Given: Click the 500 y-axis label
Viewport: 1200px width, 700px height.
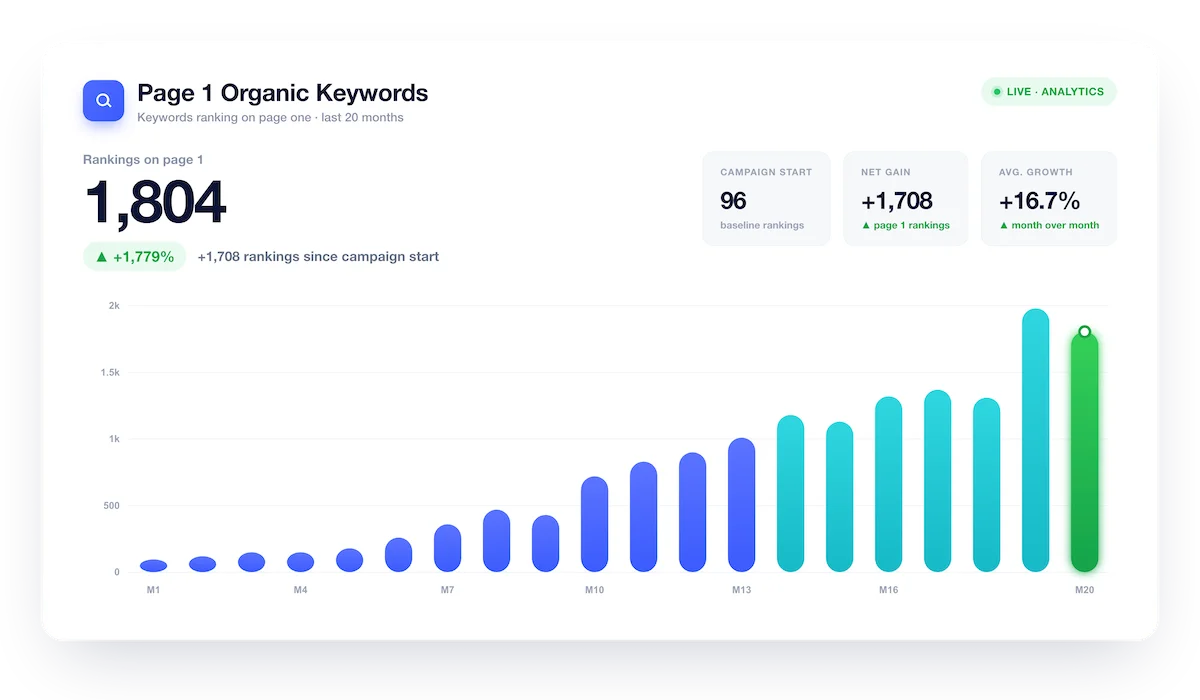Looking at the screenshot, I should (x=111, y=506).
